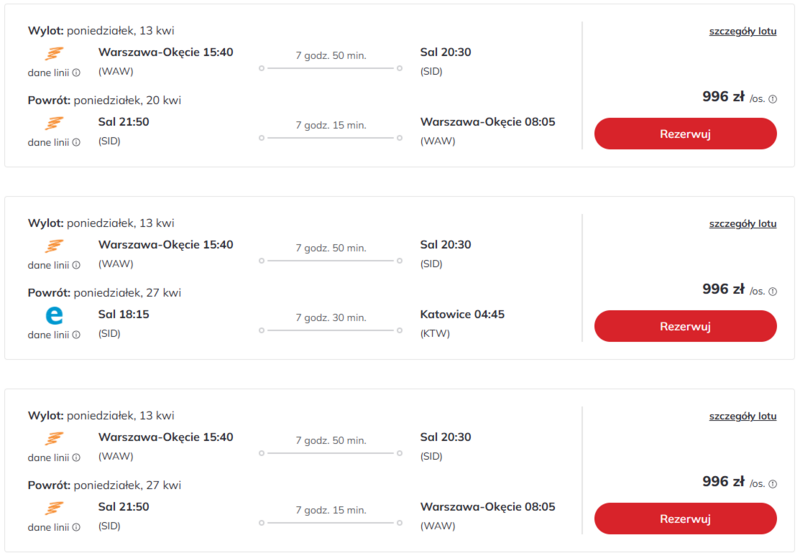Viewport: 800px width, 553px height.
Task: Click info icon beside third card's 996 zł price
Action: [x=773, y=484]
